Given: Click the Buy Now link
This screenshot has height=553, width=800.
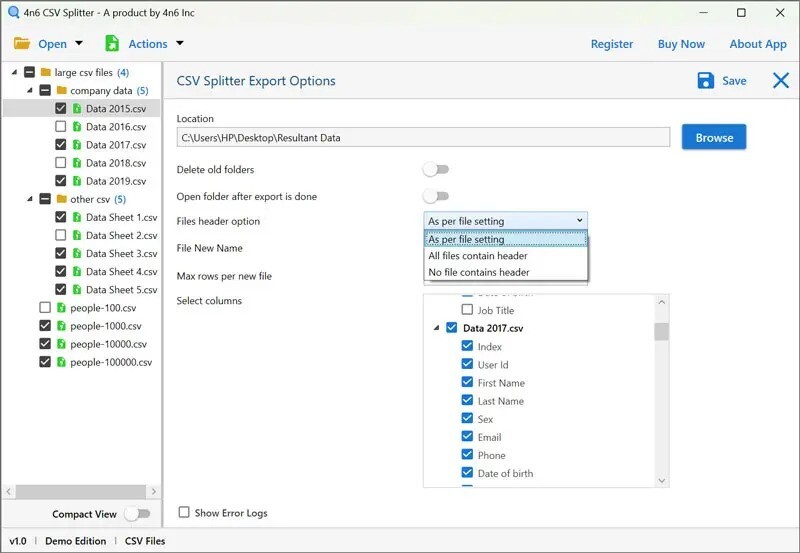Looking at the screenshot, I should click(681, 44).
